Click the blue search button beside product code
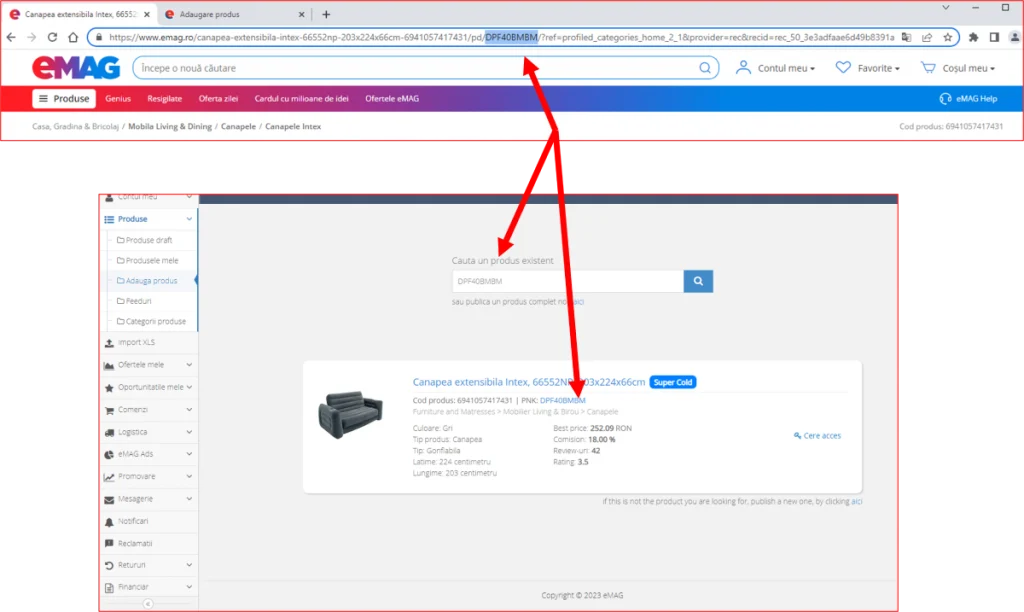The height and width of the screenshot is (612, 1024). click(698, 281)
